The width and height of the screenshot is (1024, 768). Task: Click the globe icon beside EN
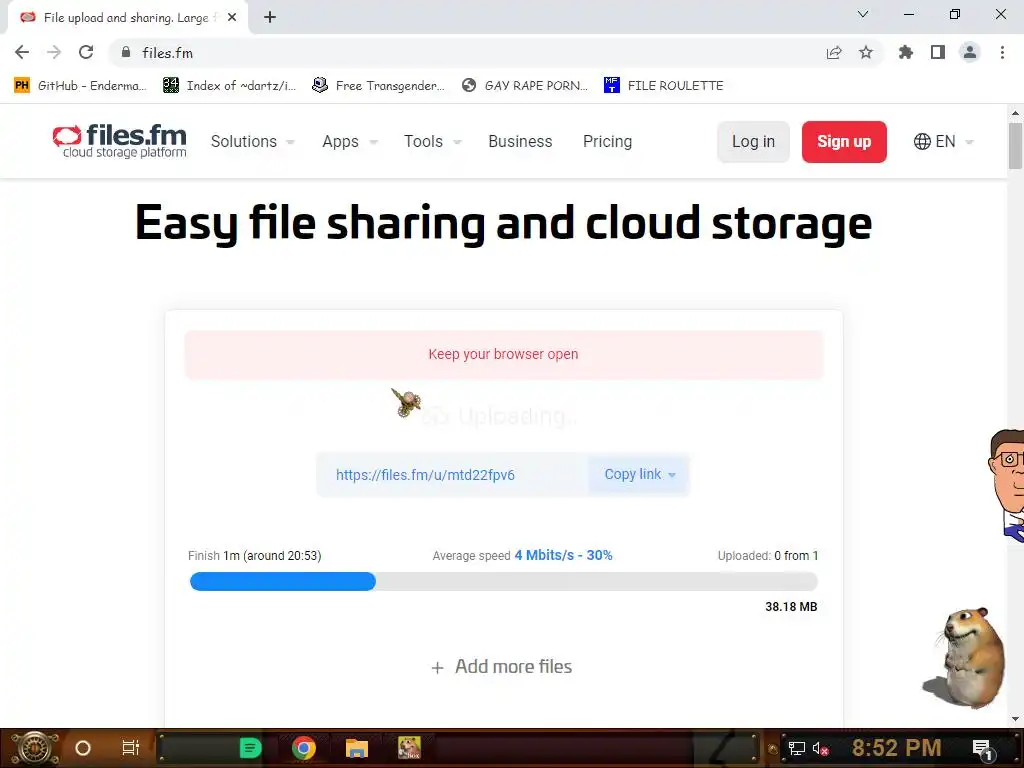point(922,142)
